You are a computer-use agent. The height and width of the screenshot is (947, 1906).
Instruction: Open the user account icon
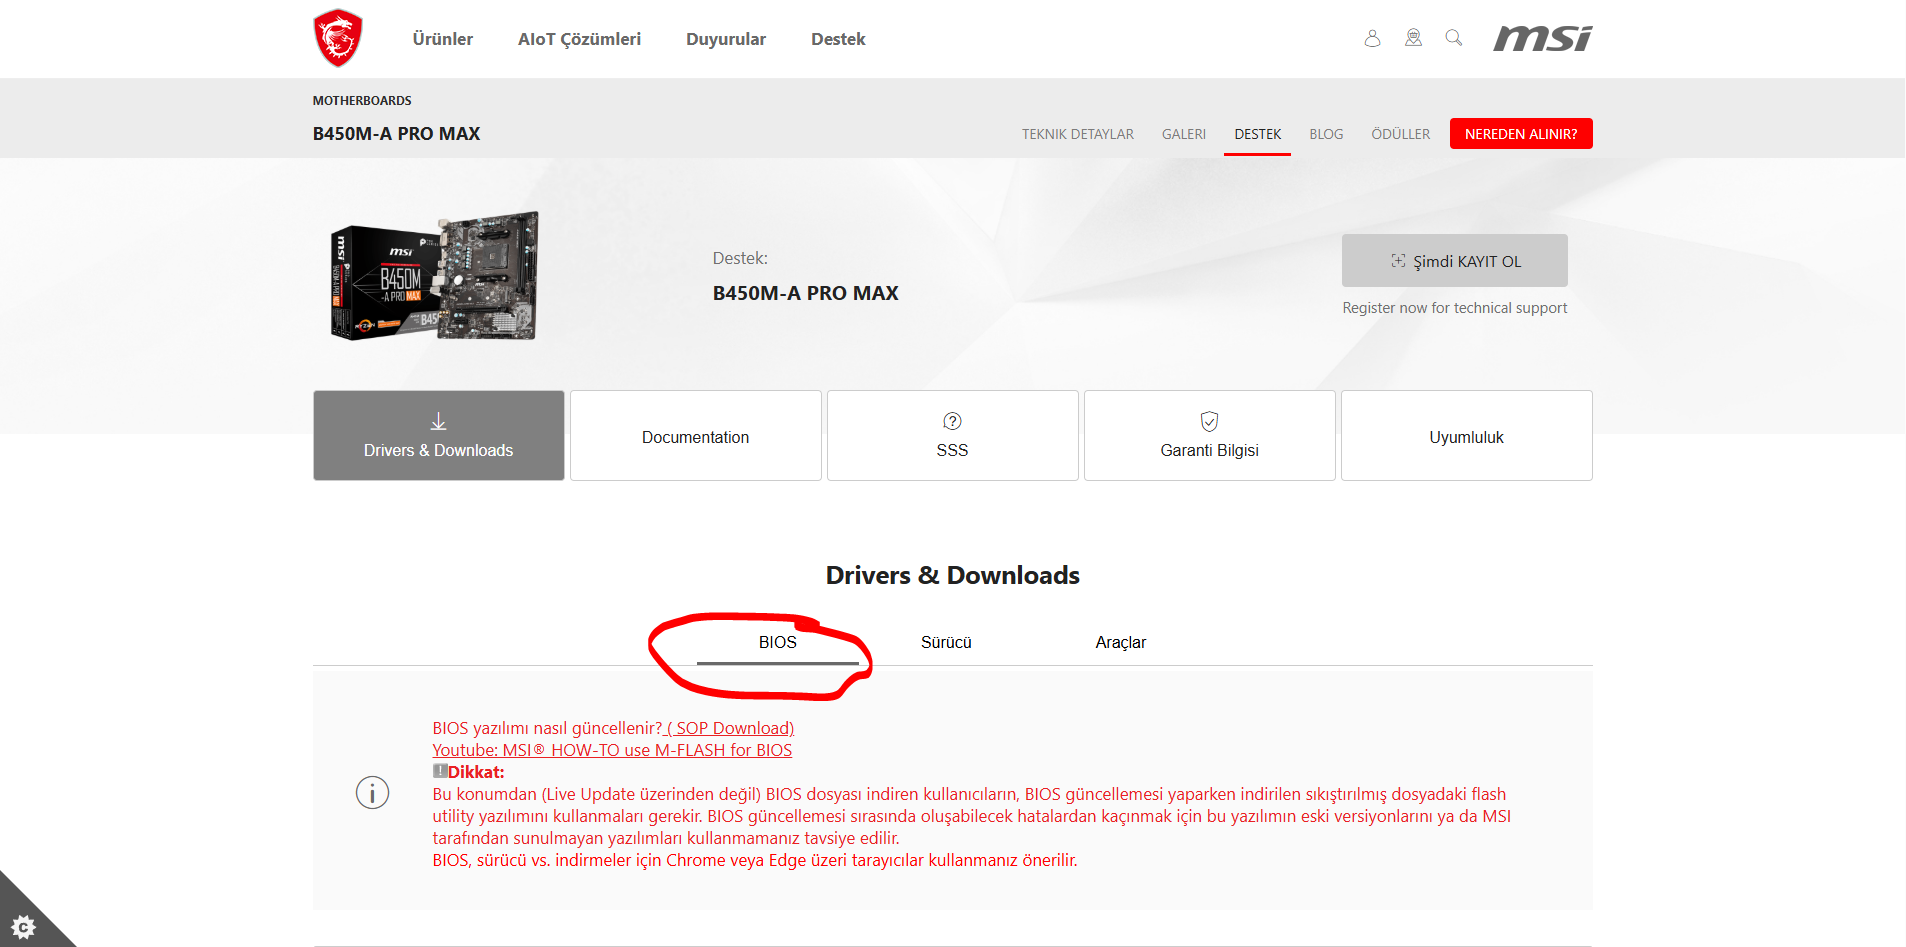1372,38
